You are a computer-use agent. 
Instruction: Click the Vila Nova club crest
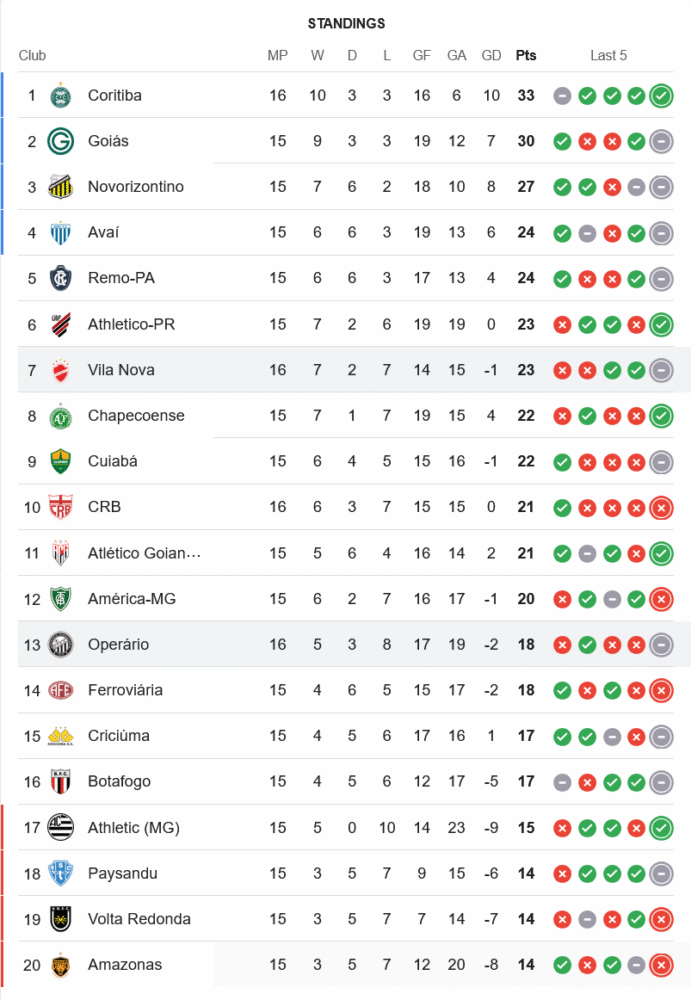pyautogui.click(x=61, y=371)
